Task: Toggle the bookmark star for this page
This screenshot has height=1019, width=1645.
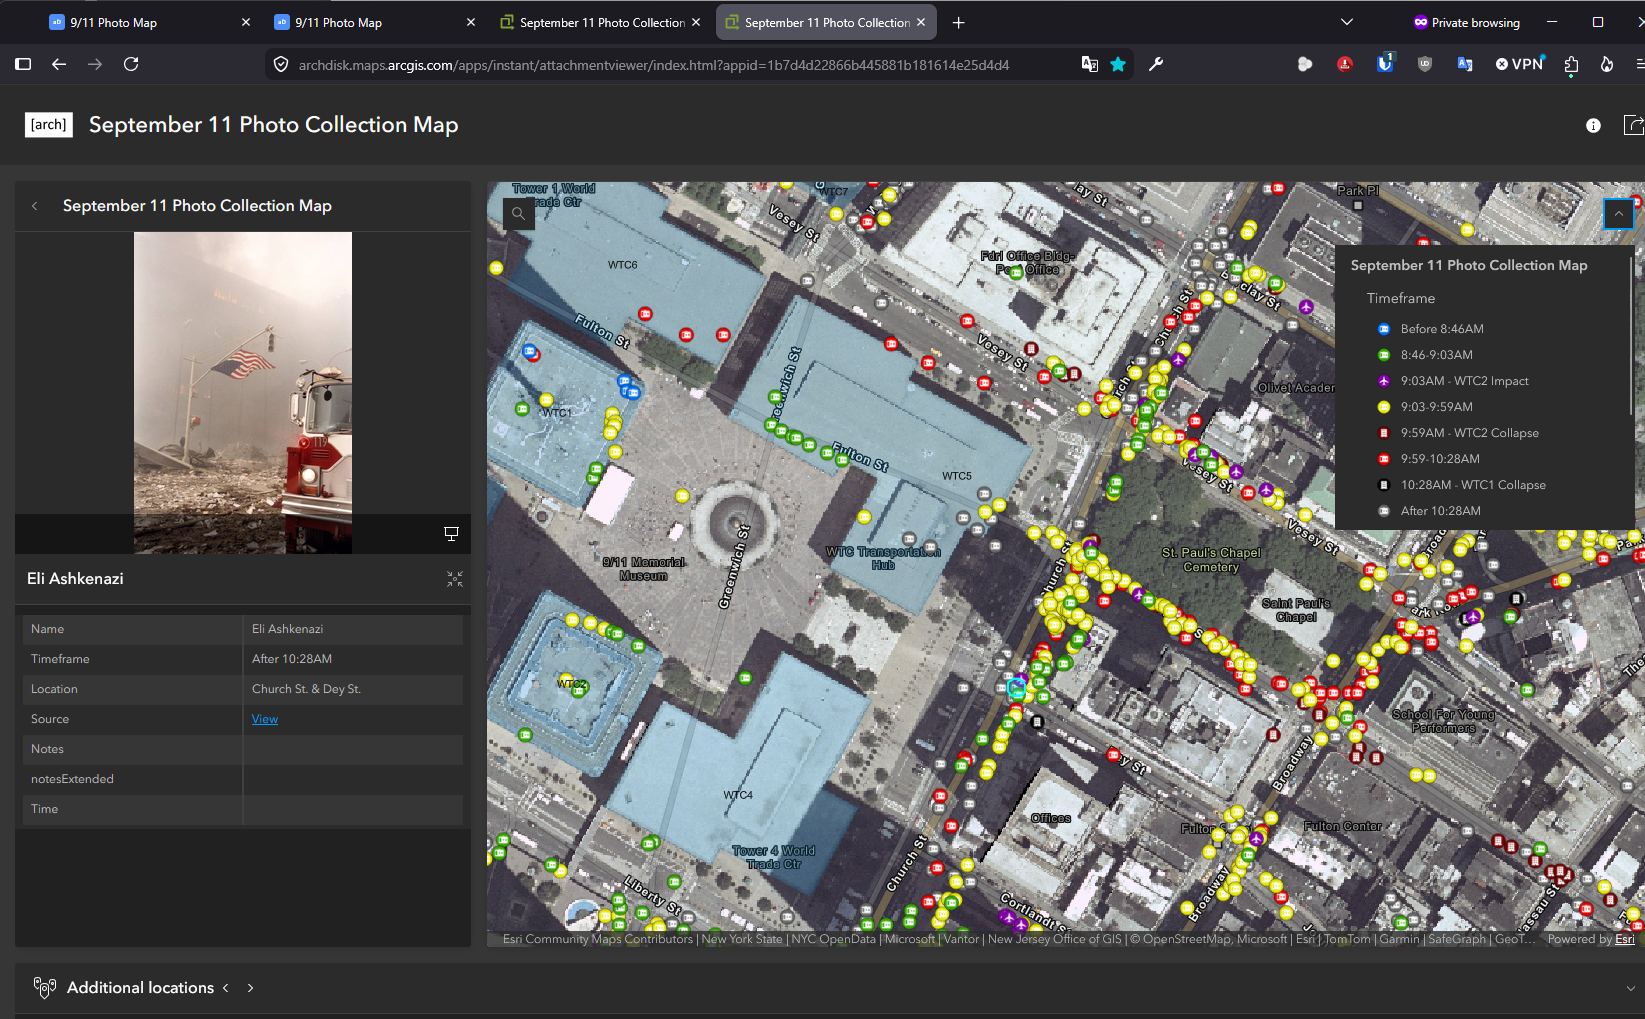Action: coord(1118,64)
